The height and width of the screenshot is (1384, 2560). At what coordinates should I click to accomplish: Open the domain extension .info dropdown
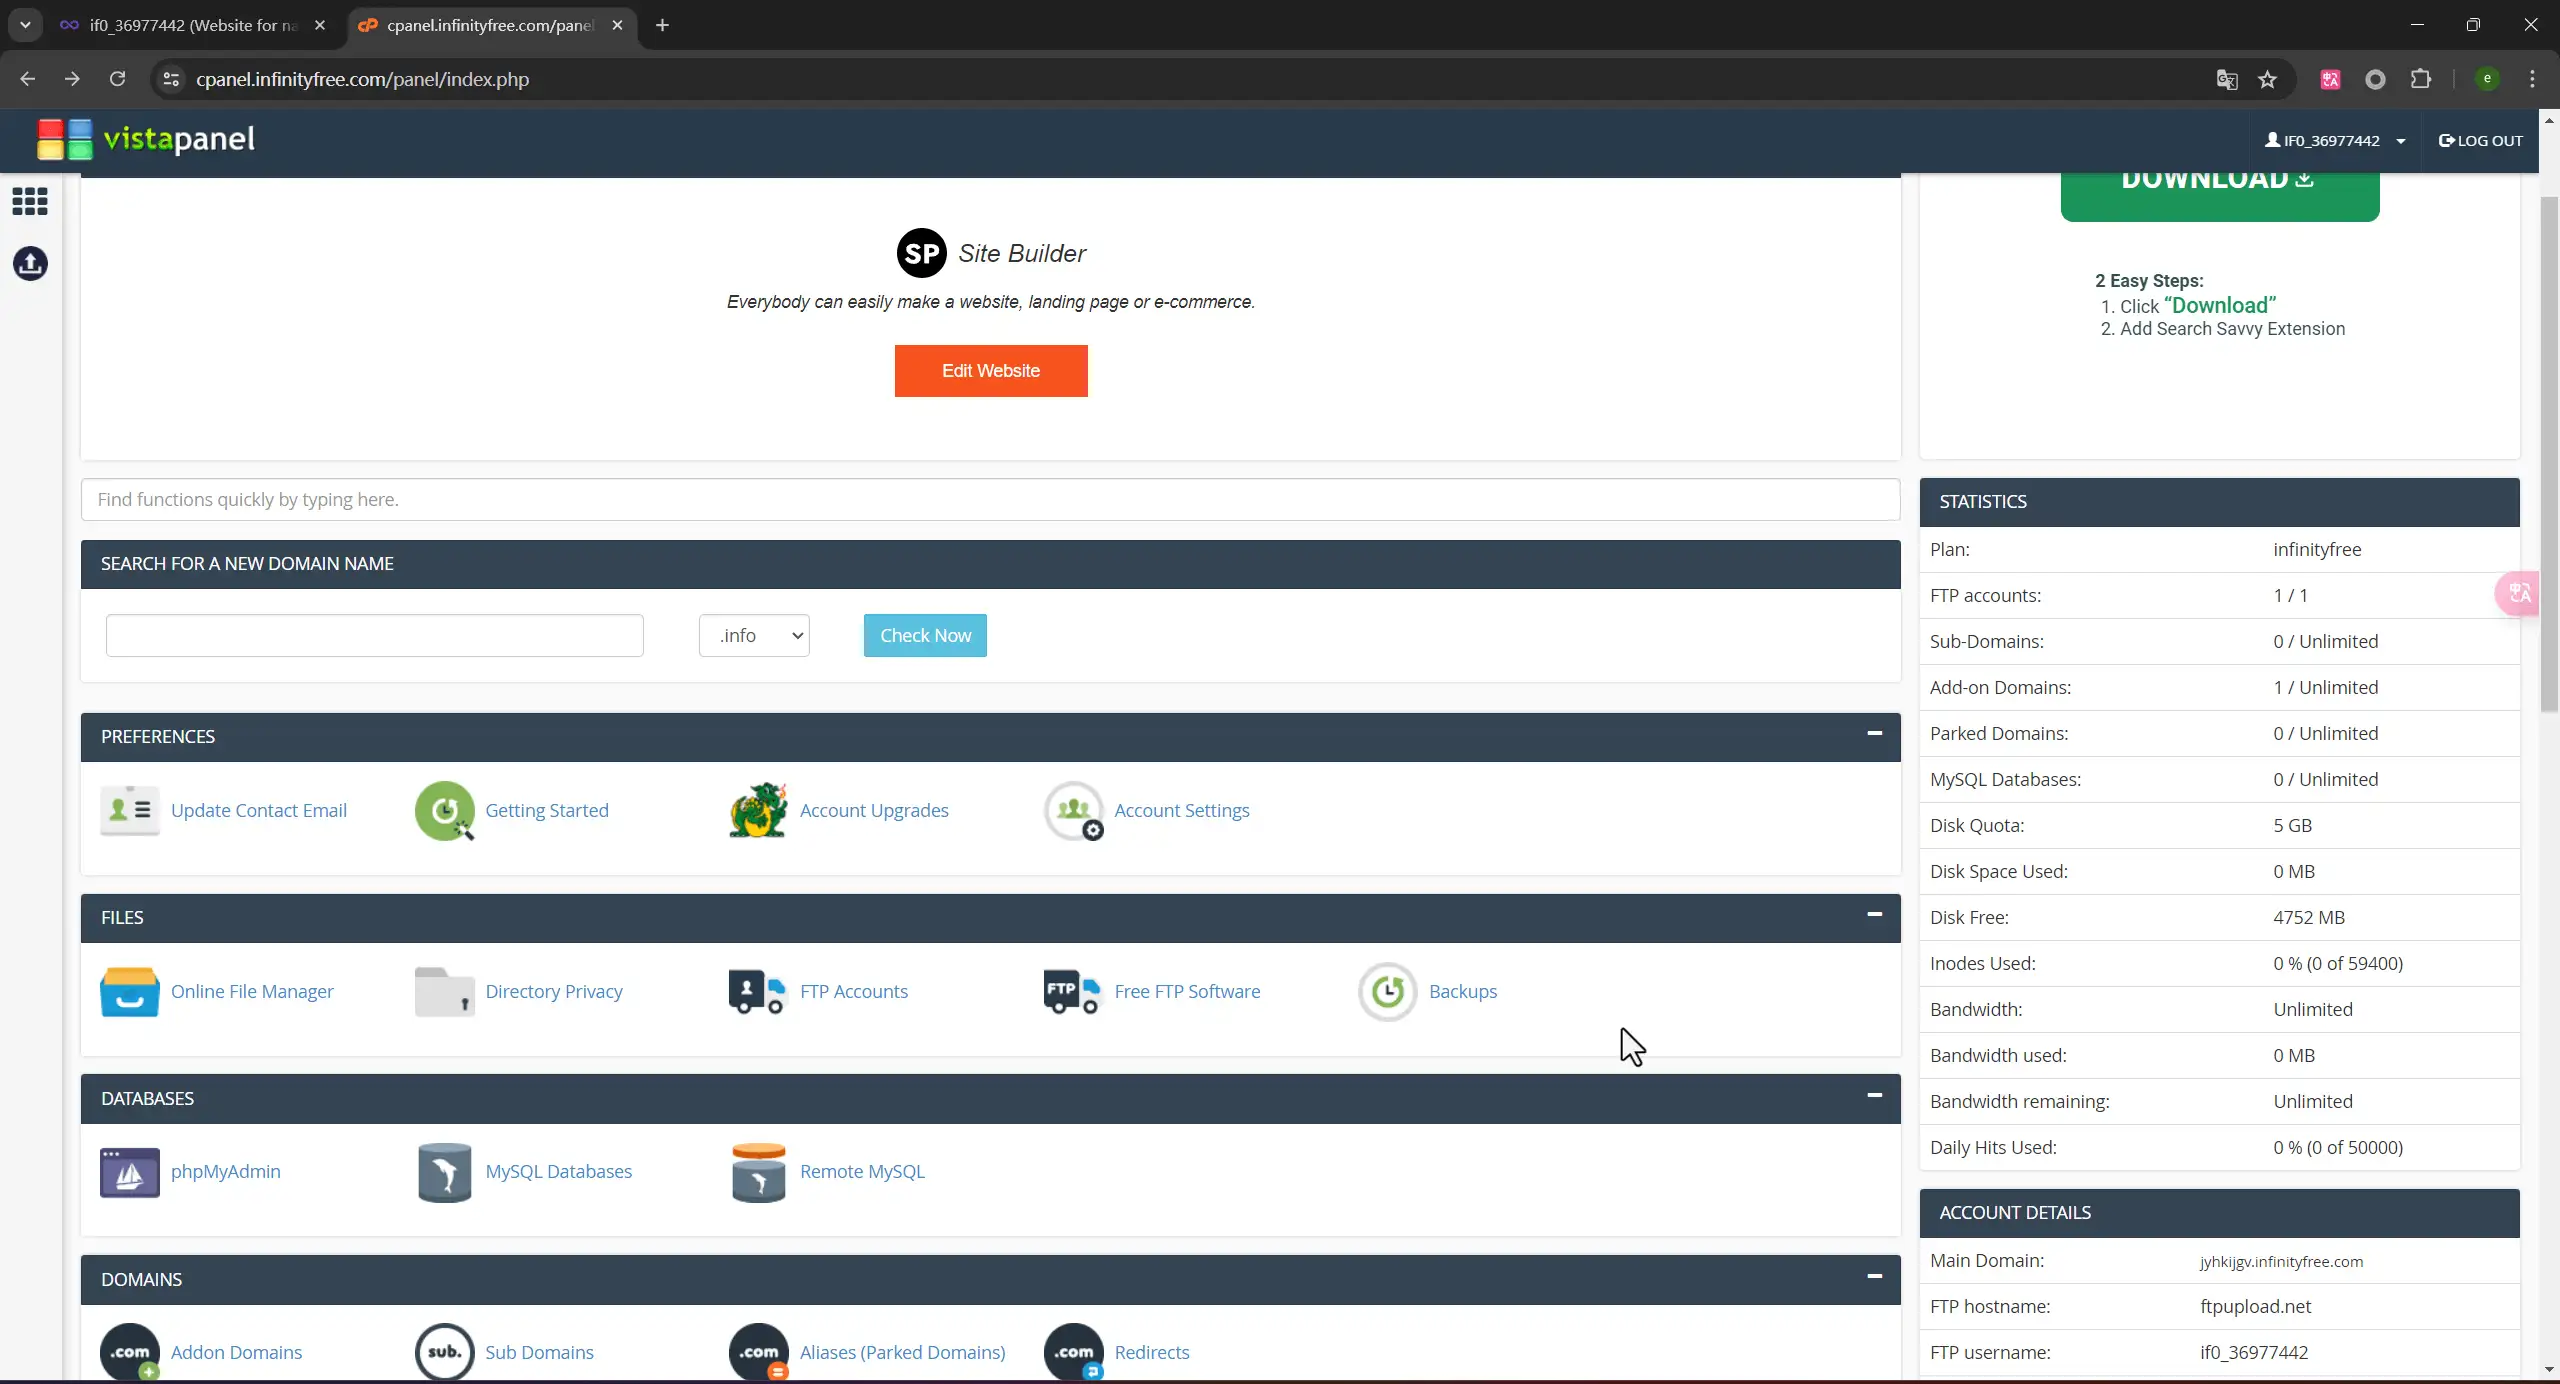click(x=754, y=635)
